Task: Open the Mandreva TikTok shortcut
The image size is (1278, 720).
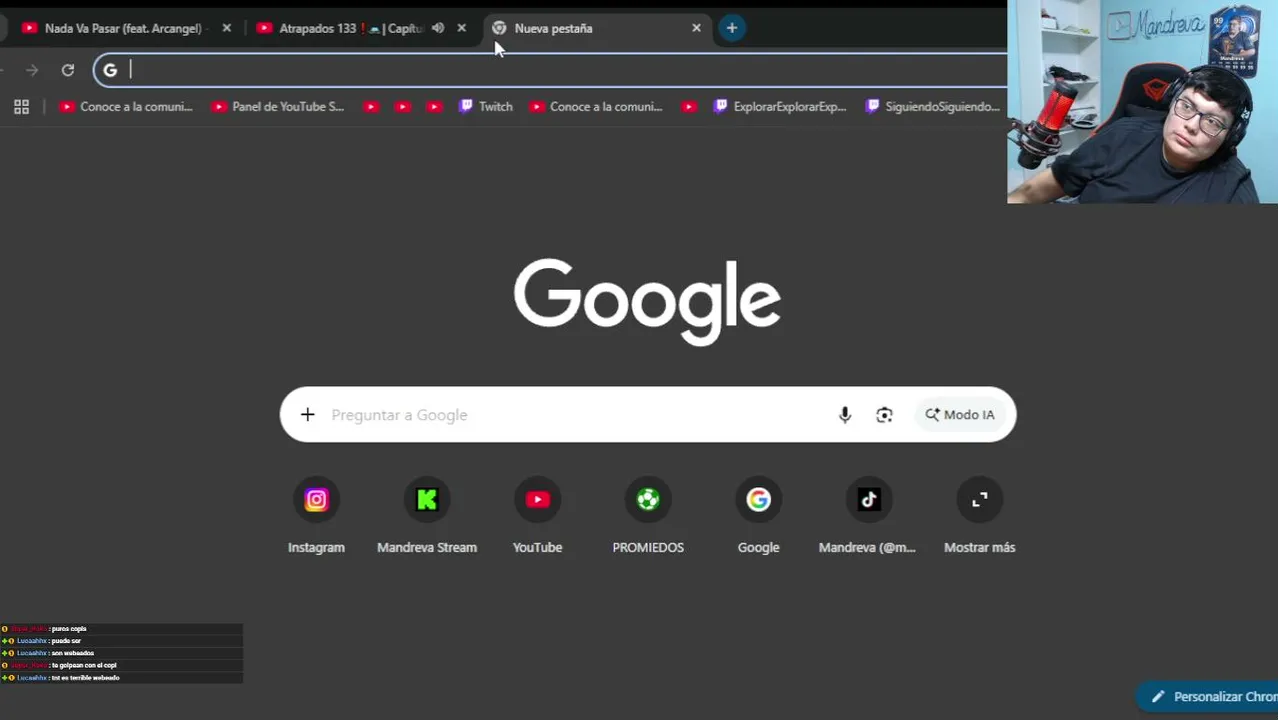Action: [868, 517]
